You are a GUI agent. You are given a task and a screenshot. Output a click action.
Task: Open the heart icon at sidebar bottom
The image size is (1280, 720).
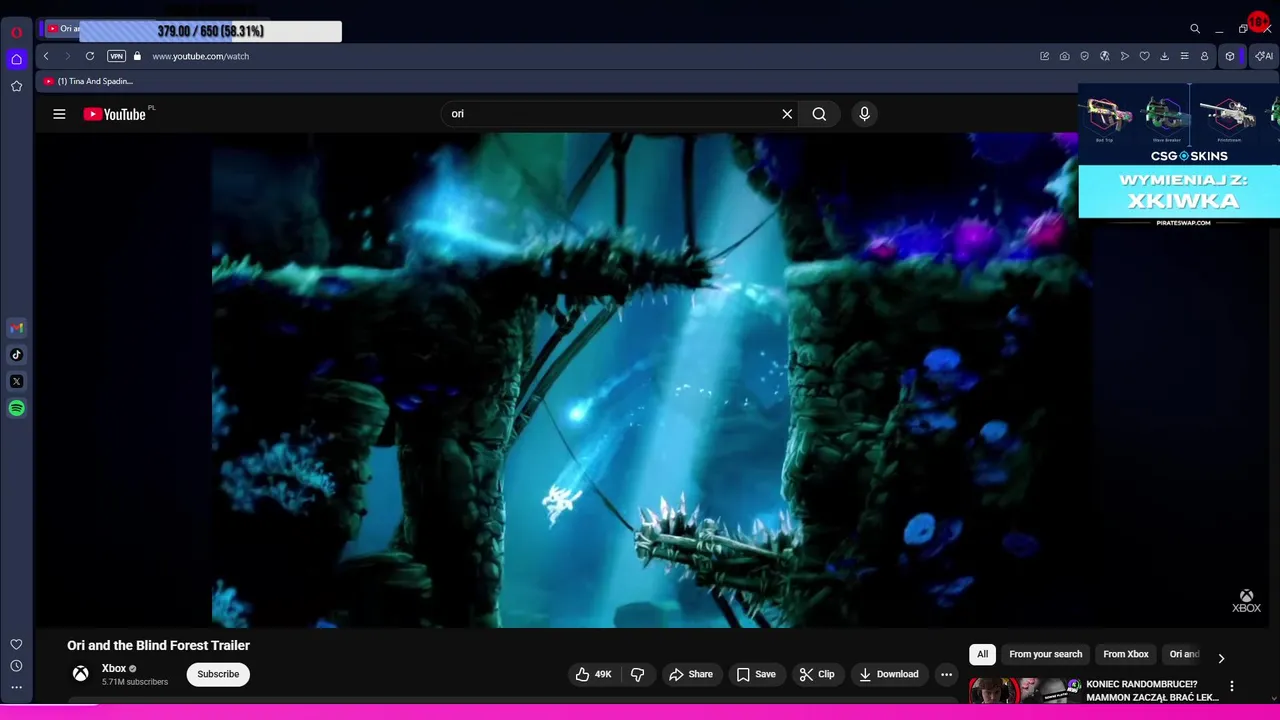click(16, 644)
